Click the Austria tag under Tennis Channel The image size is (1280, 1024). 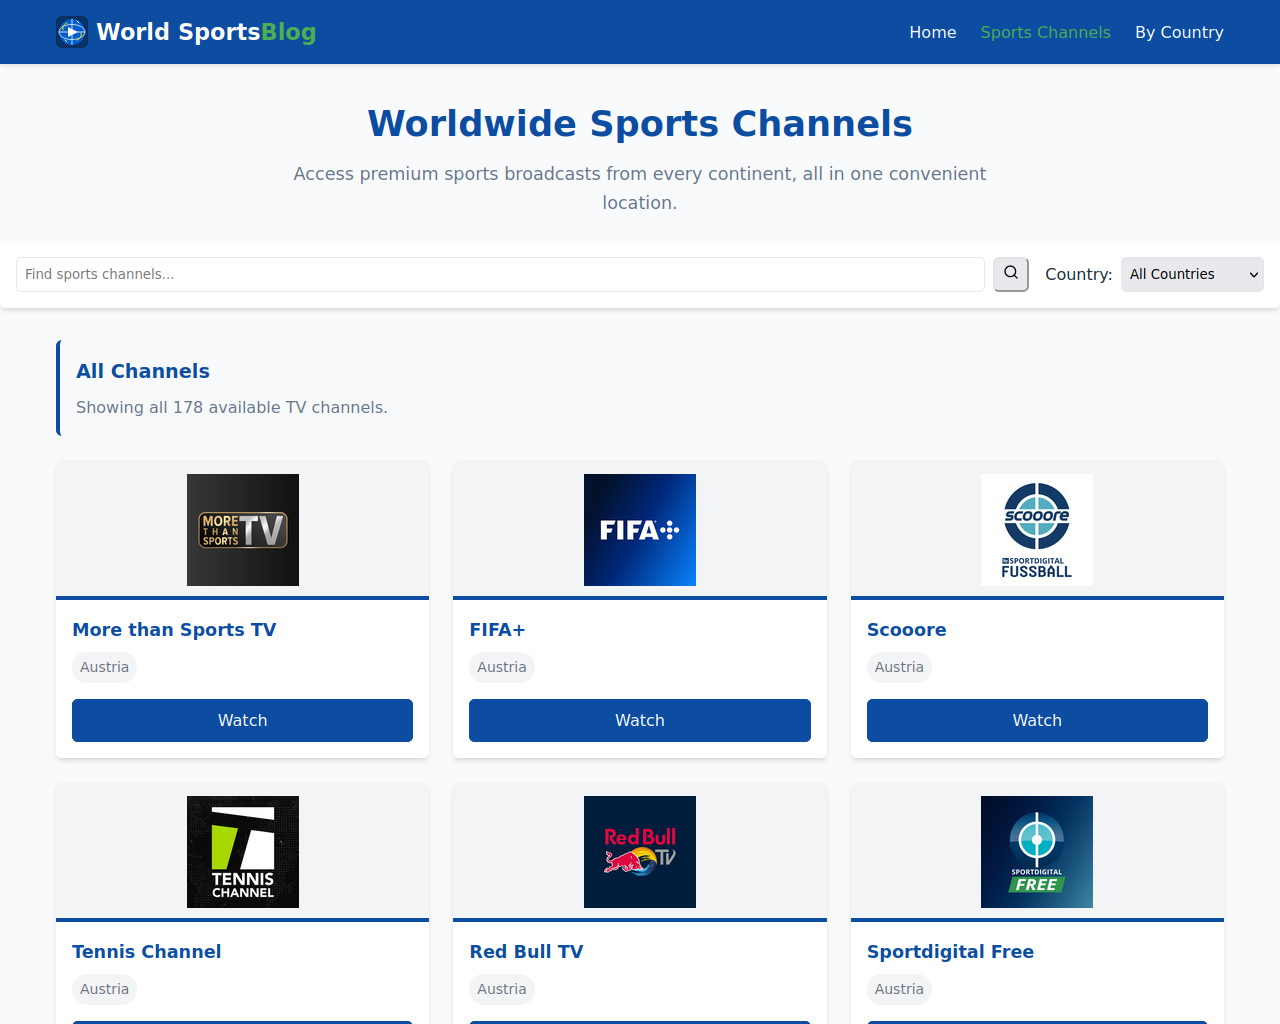pyautogui.click(x=104, y=989)
